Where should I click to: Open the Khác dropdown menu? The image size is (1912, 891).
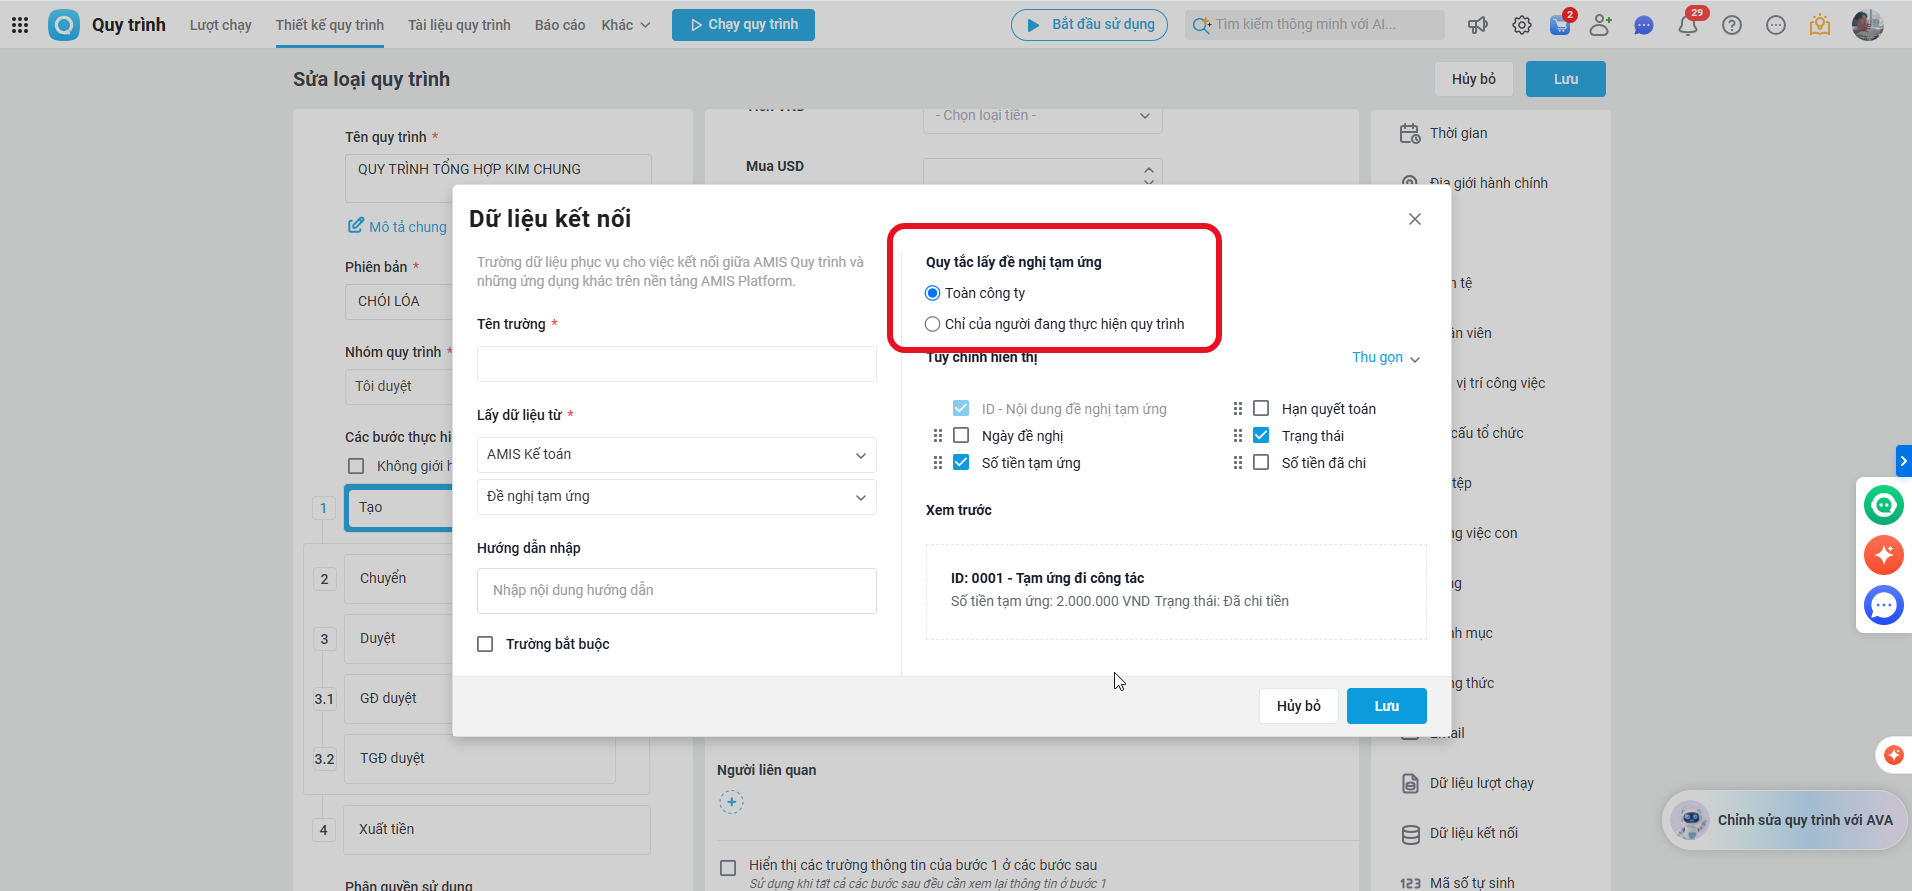tap(626, 25)
